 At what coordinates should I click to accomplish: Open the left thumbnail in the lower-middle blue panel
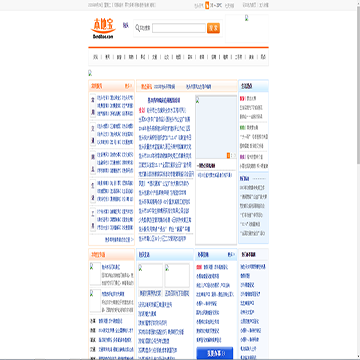pyautogui.click(x=150, y=275)
